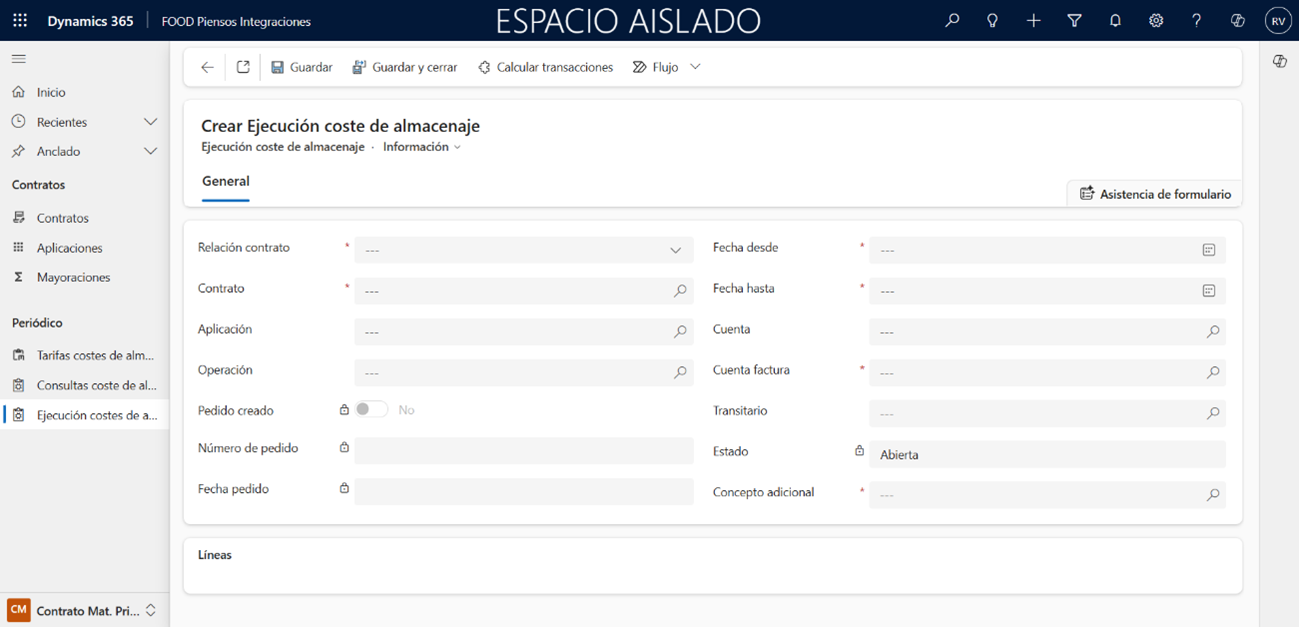The image size is (1299, 627).
Task: Toggle the Pedido creado switch
Action: [x=371, y=410]
